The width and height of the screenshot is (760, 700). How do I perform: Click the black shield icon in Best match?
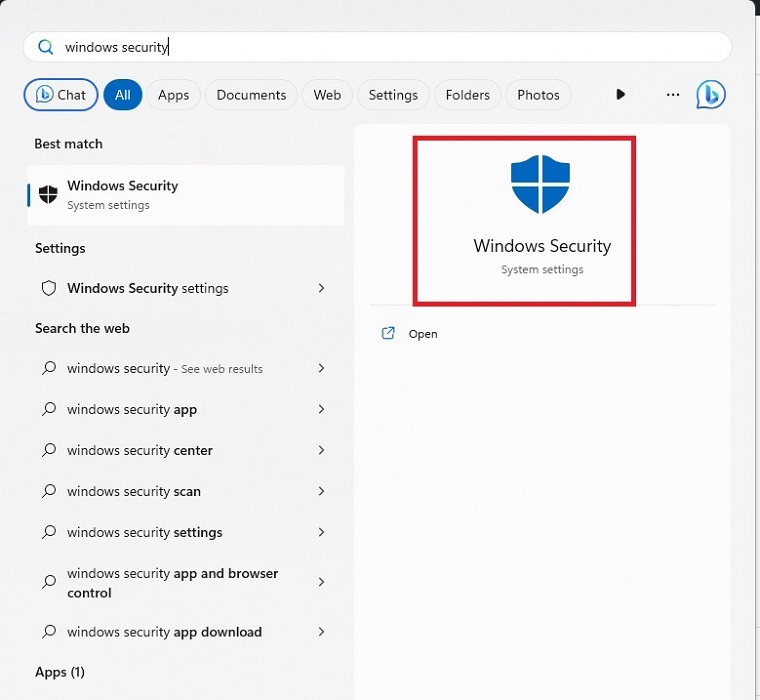(x=48, y=195)
